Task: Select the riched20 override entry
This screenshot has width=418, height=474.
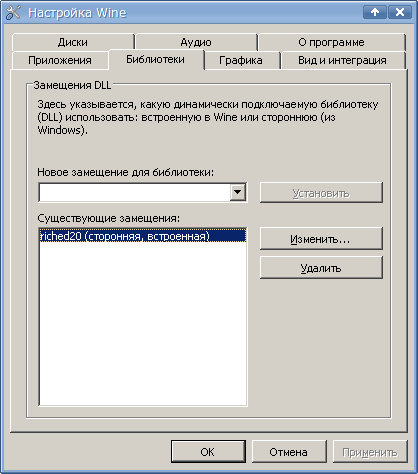Action: click(143, 236)
